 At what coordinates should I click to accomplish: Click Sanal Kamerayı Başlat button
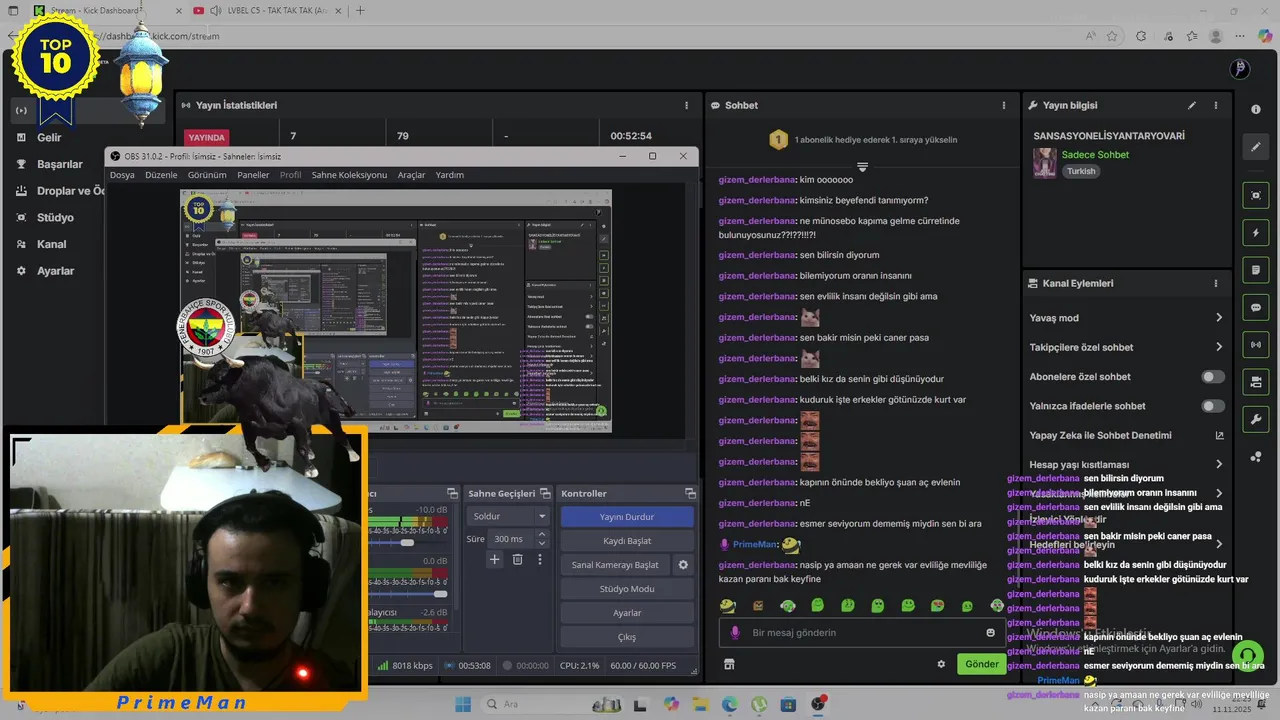[x=615, y=565]
